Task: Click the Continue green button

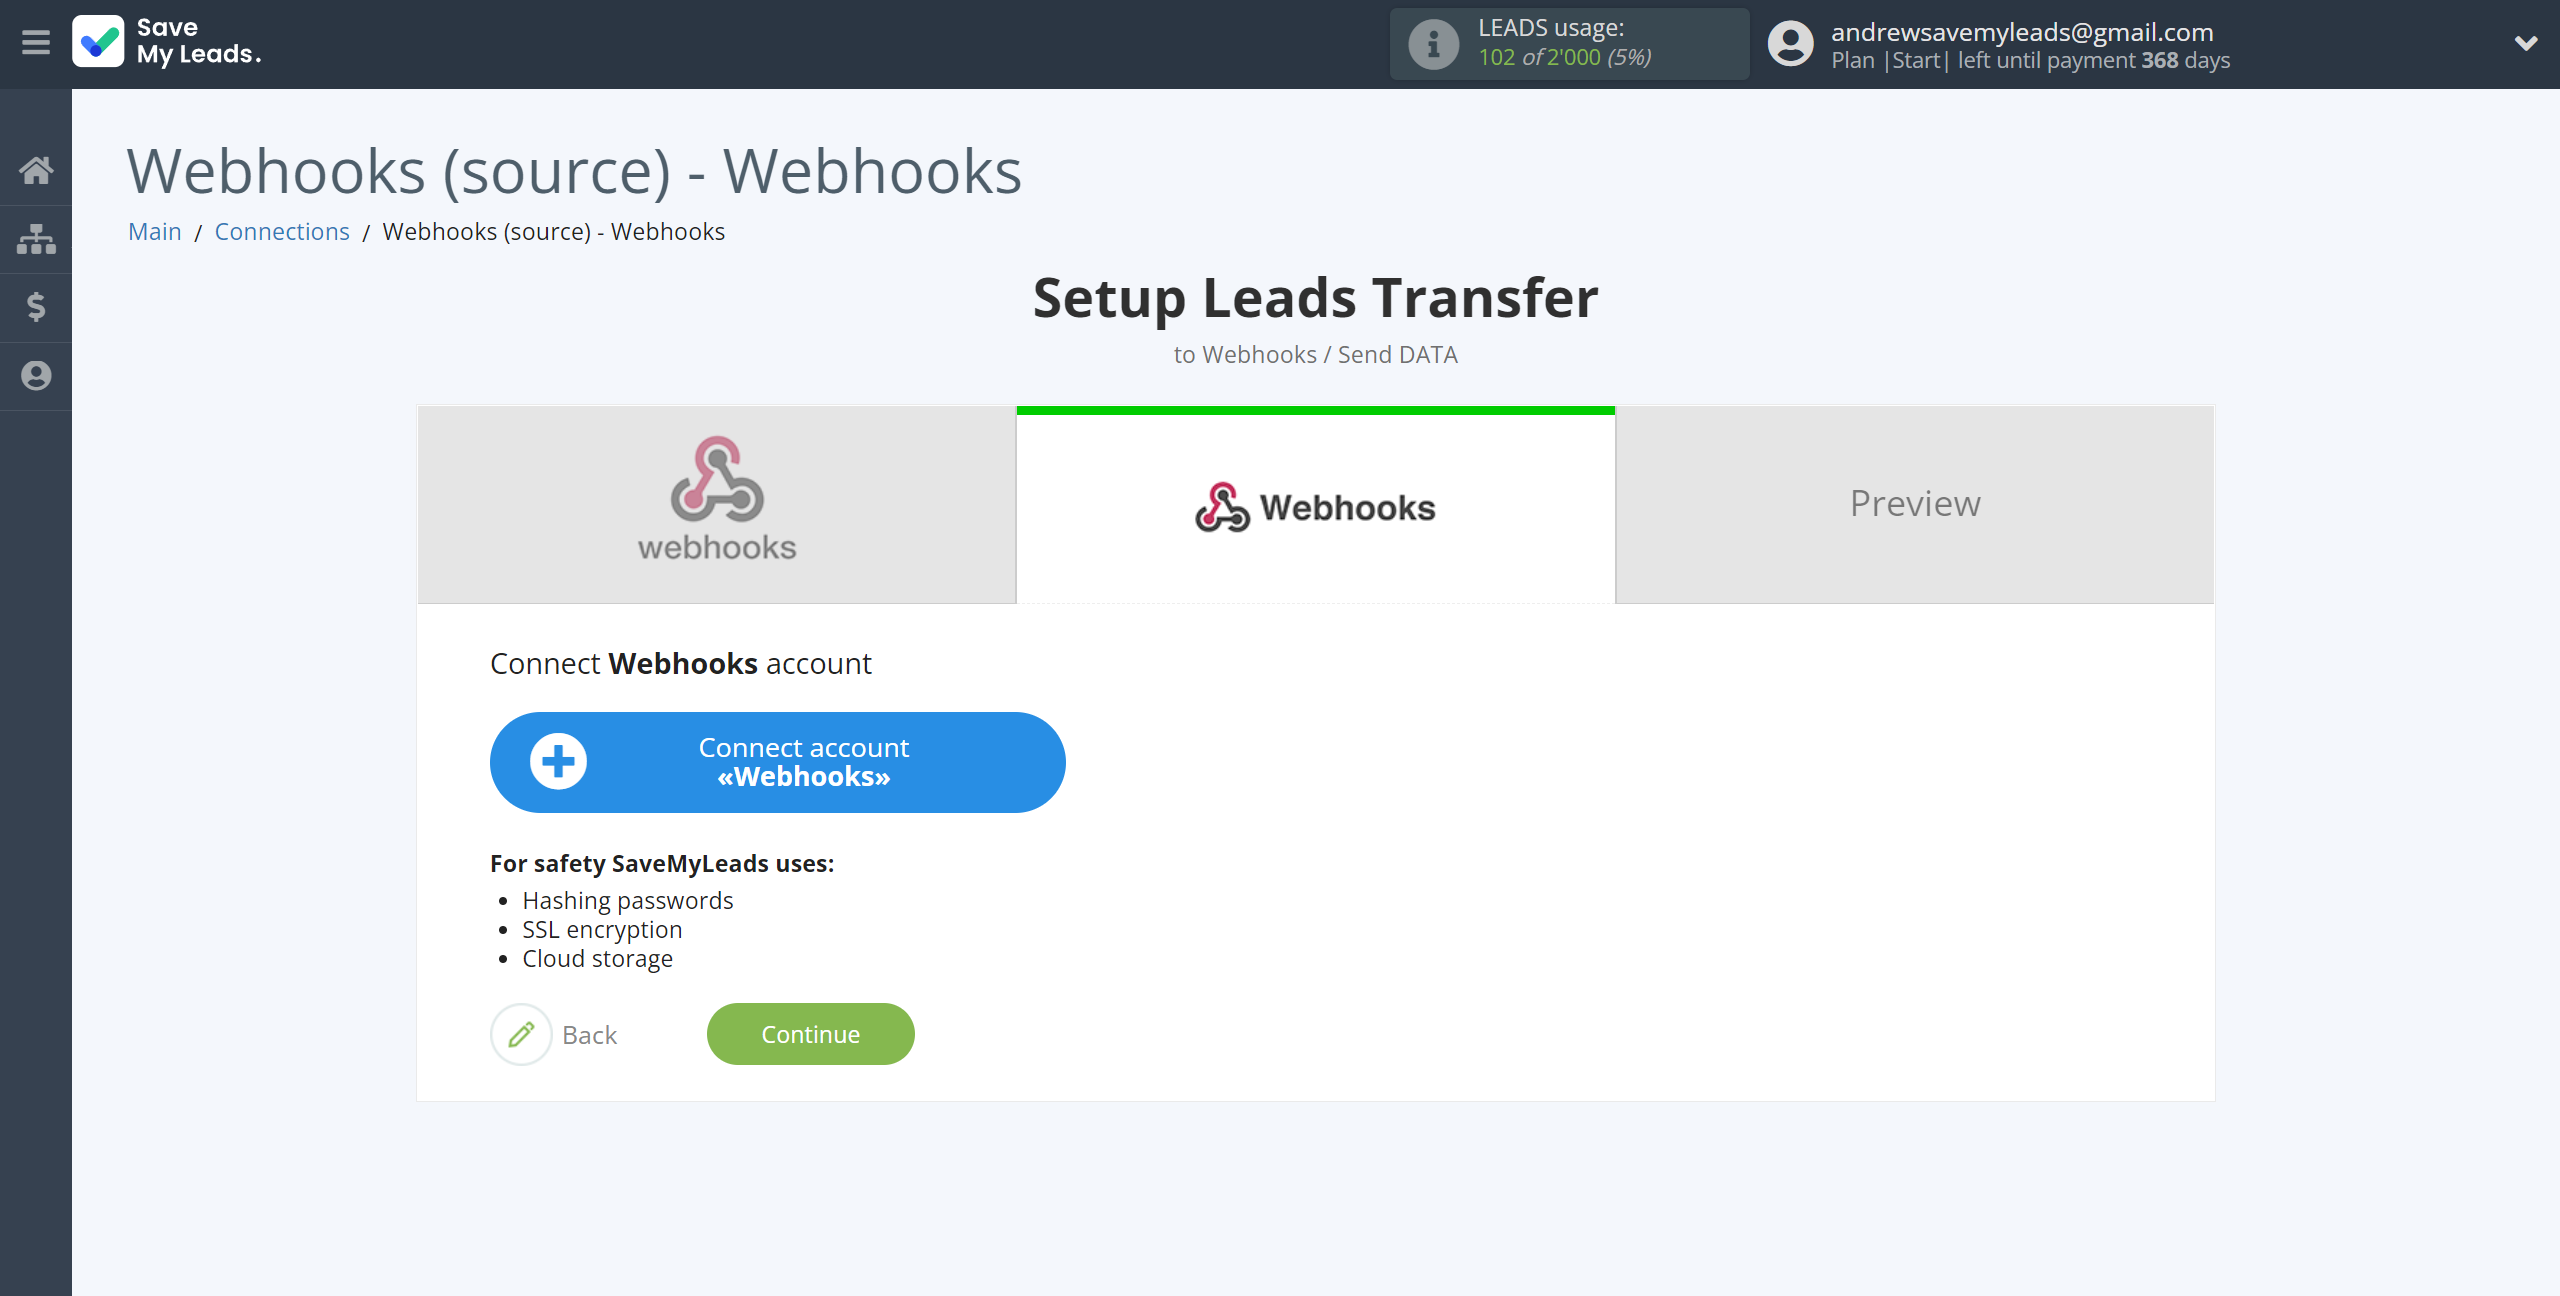Action: 810,1033
